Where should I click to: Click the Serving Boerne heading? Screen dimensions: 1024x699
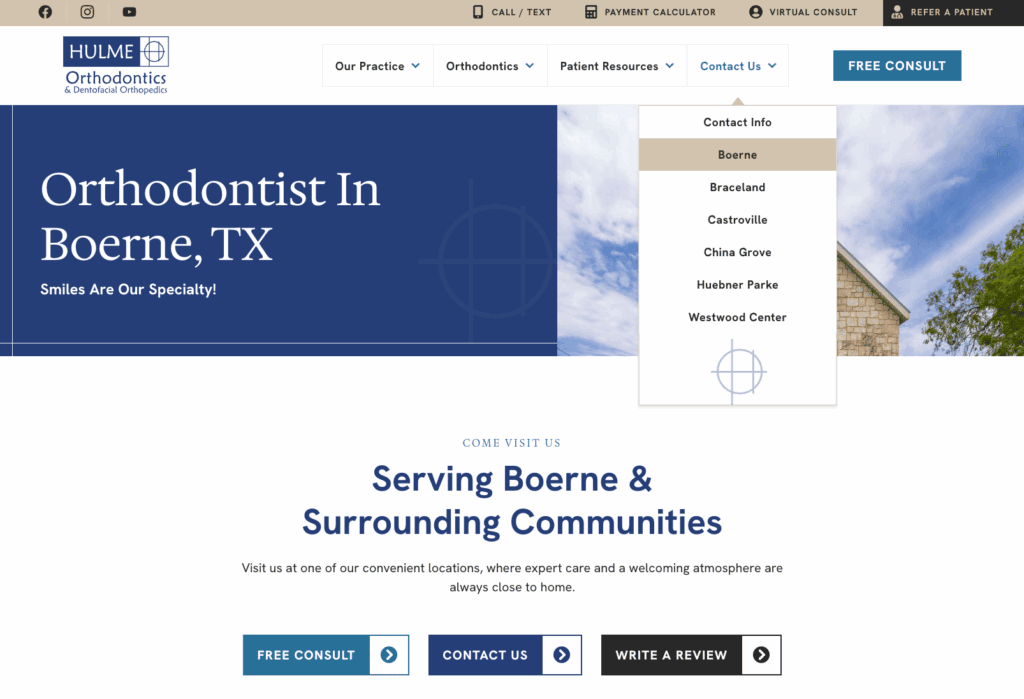512,500
